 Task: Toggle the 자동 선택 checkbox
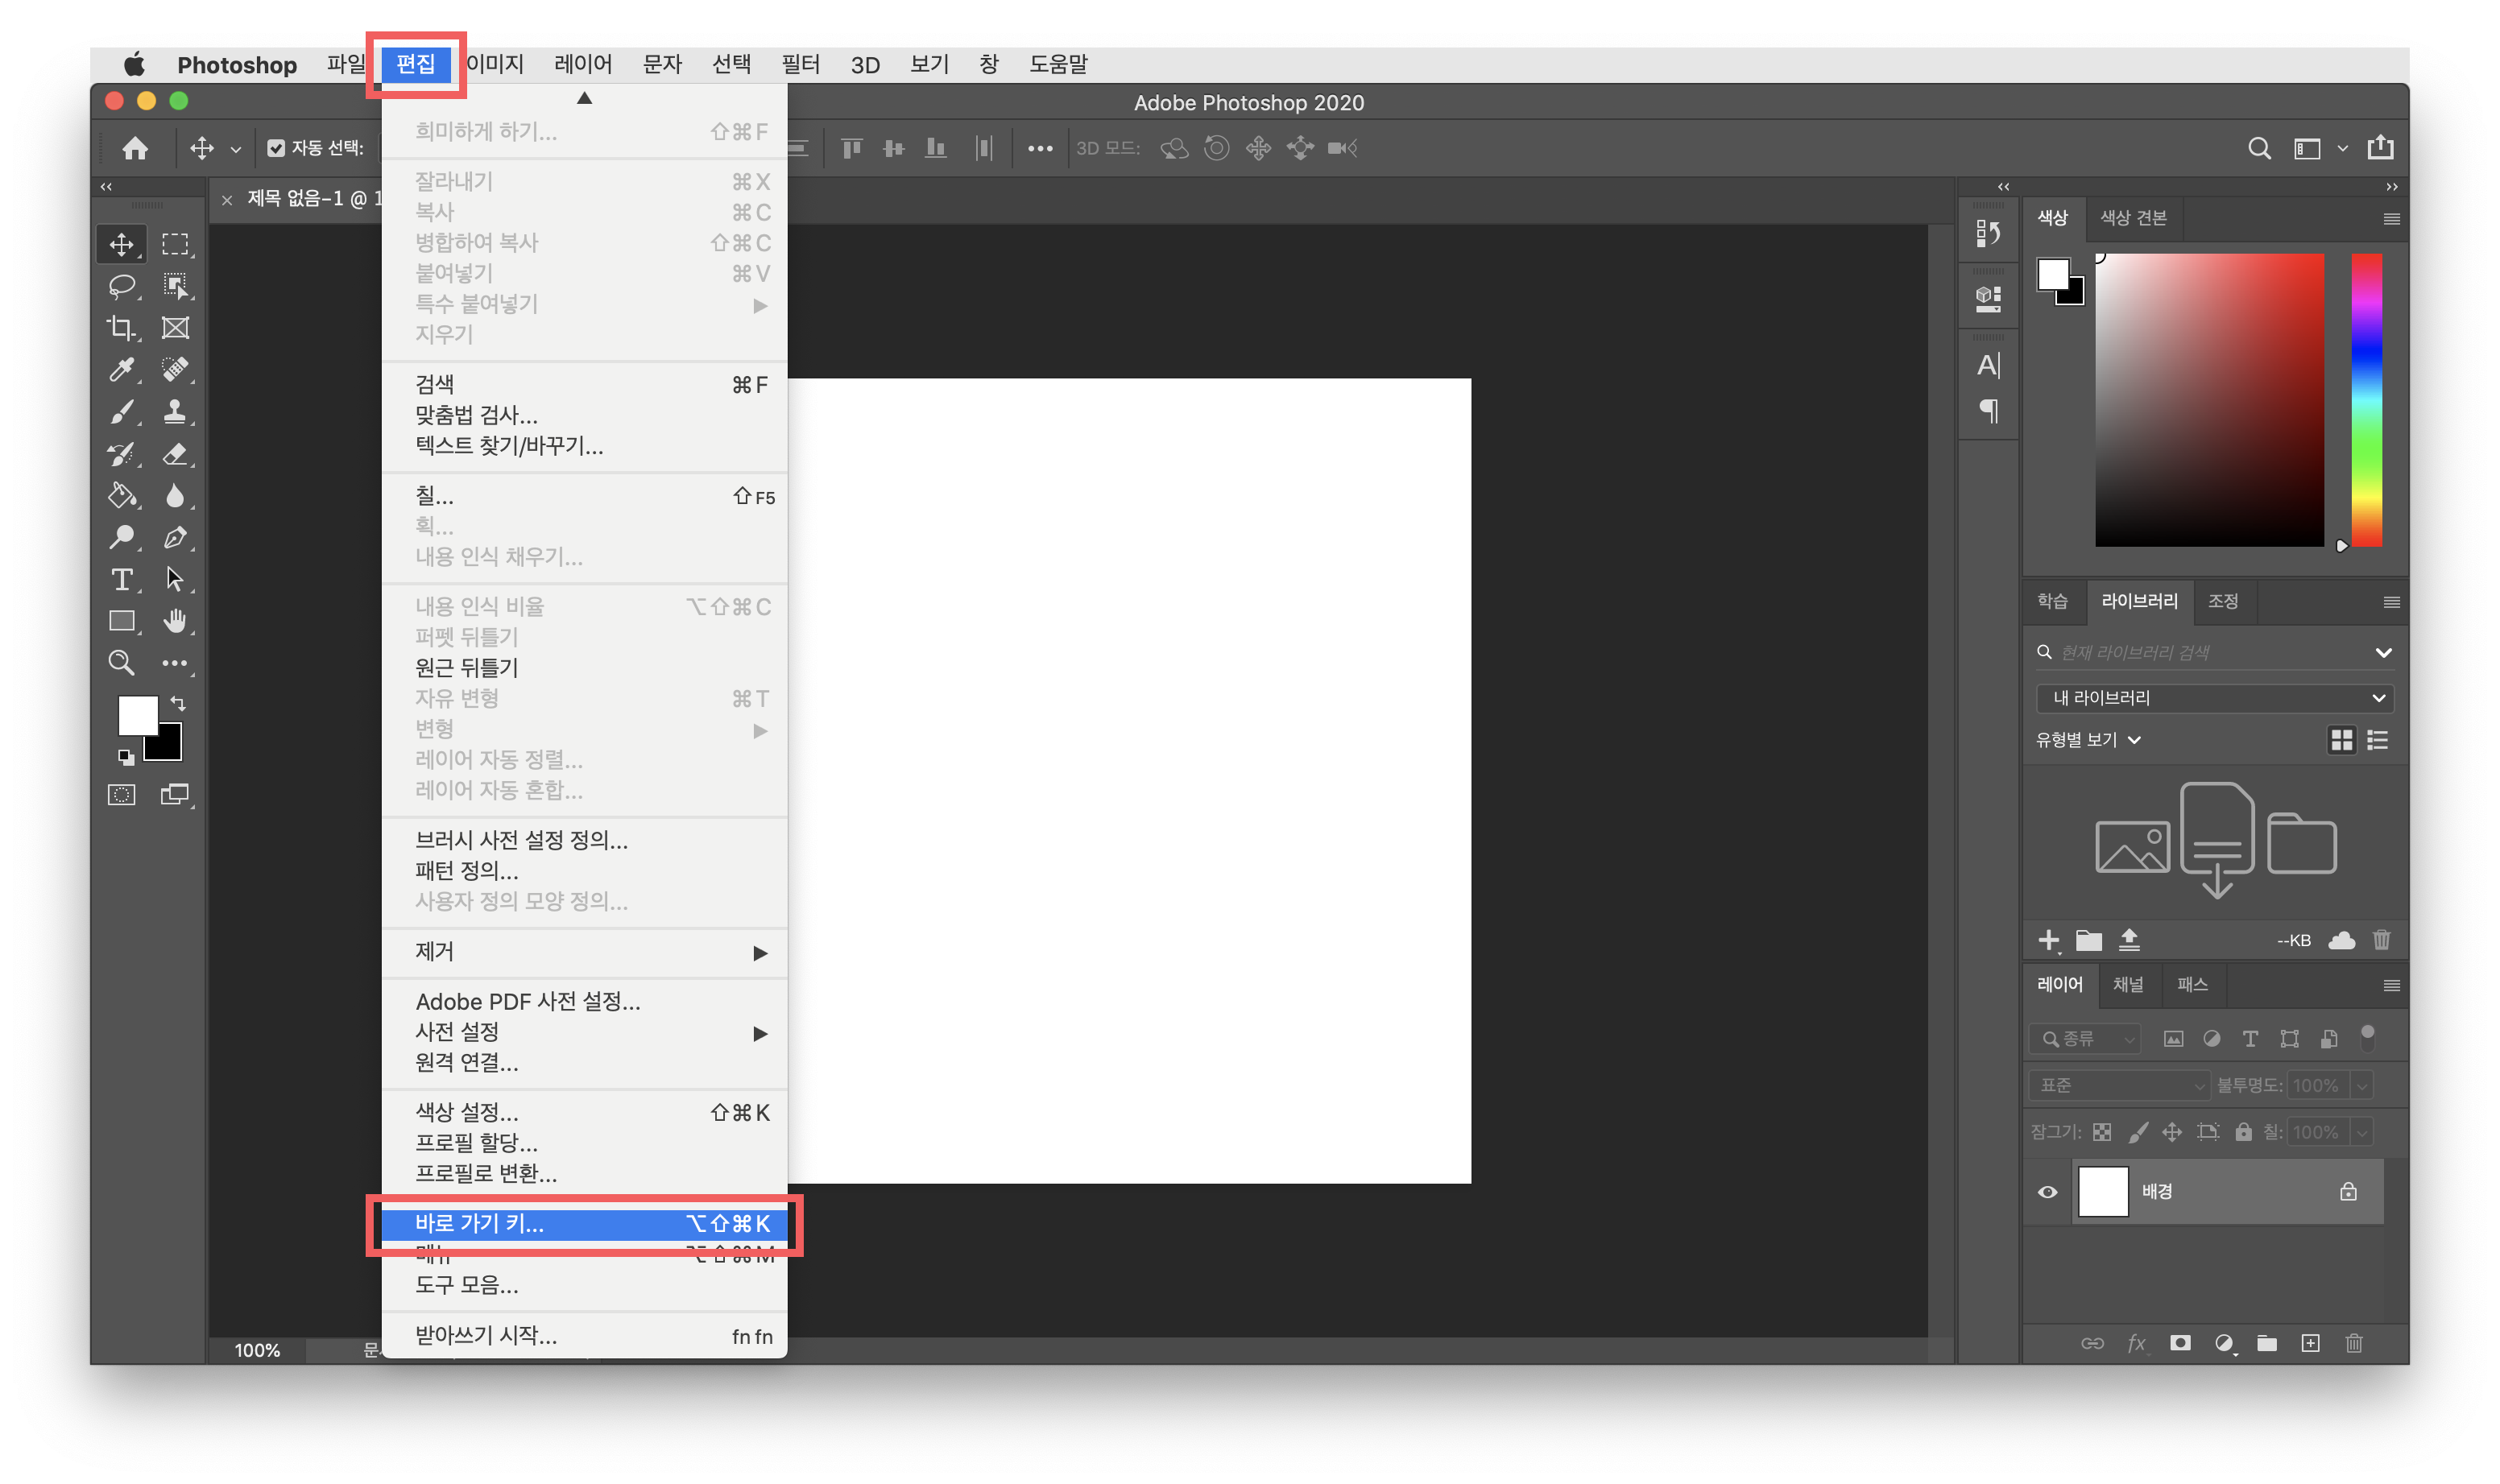[x=276, y=148]
